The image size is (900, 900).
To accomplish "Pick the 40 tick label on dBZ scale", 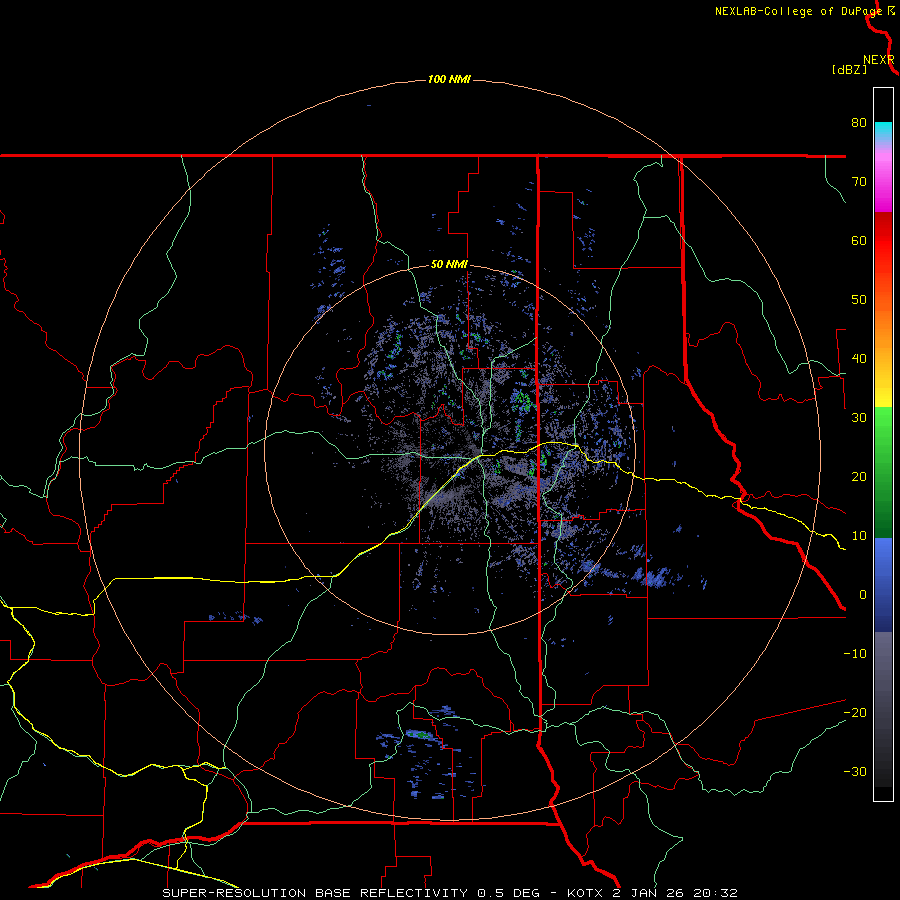I will click(859, 359).
